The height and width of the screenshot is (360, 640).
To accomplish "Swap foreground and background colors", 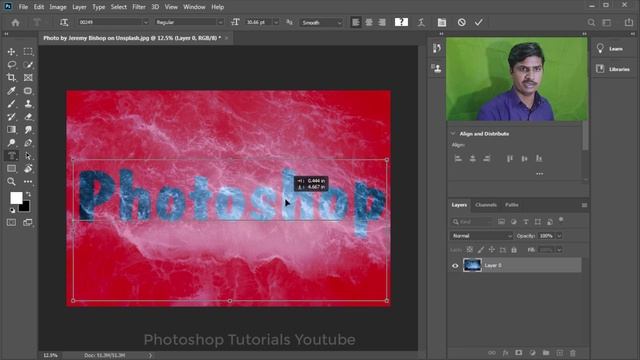I will pyautogui.click(x=28, y=194).
